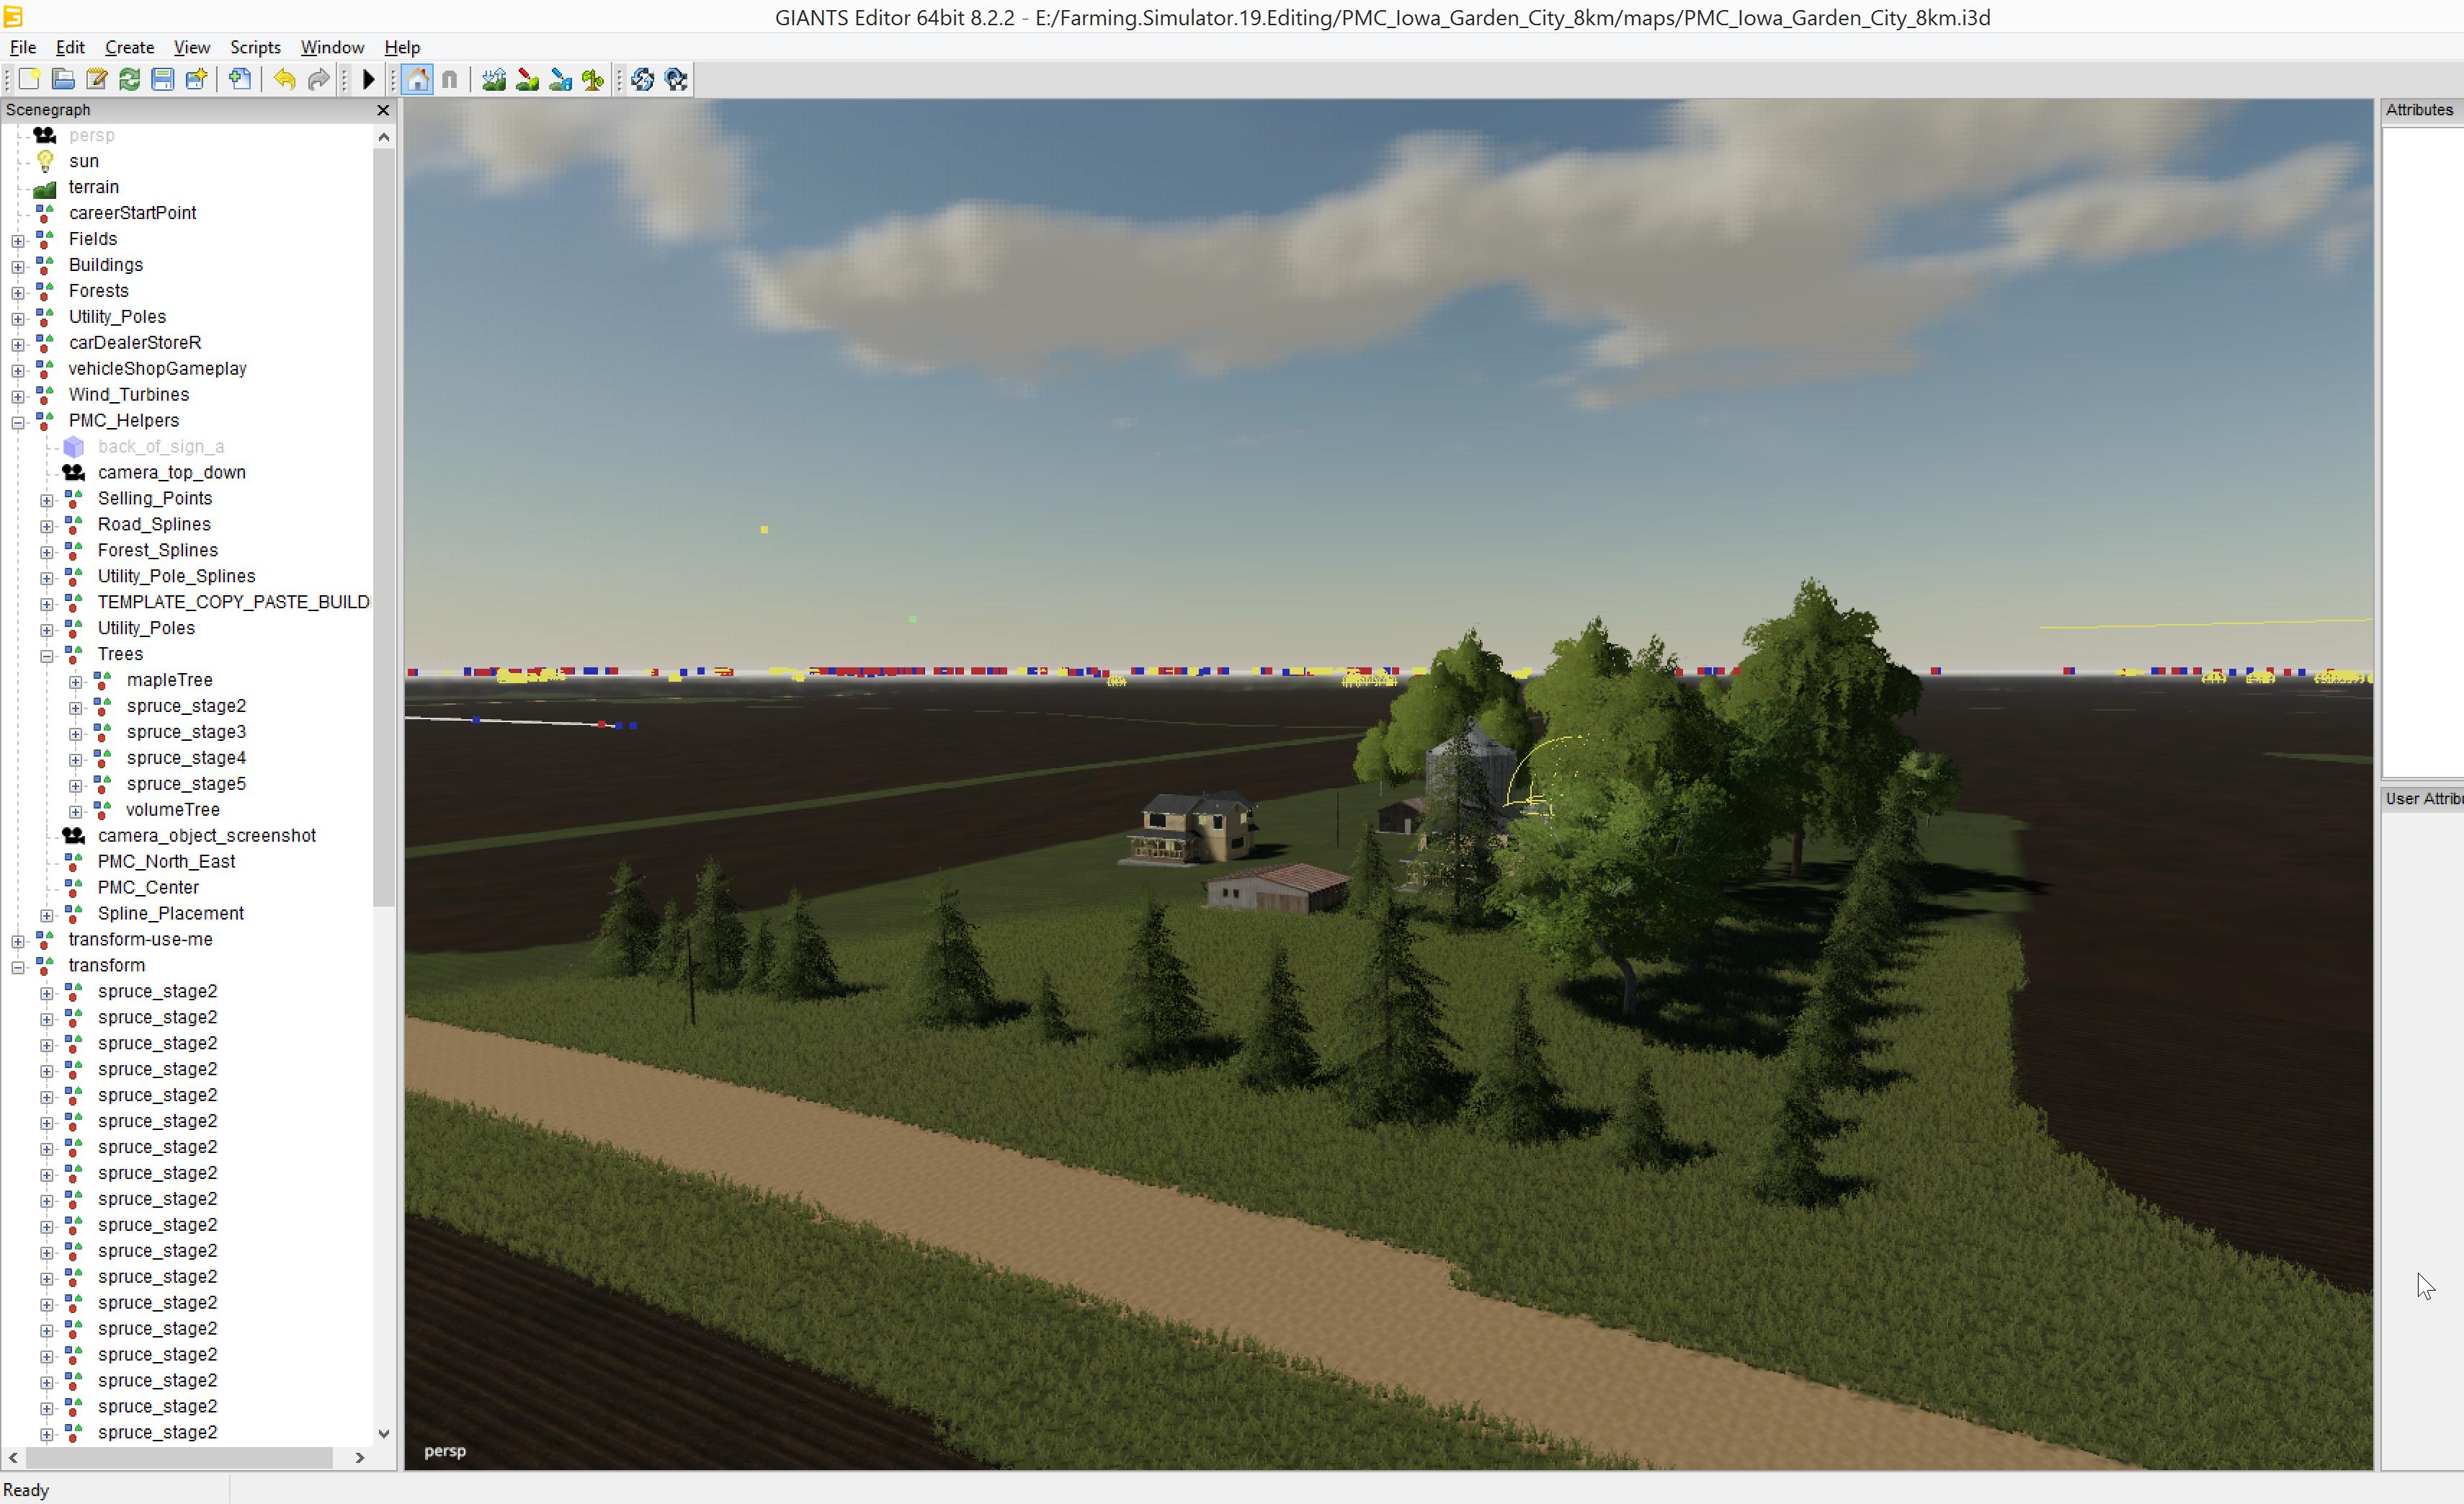
Task: Toggle the house navigation mode icon
Action: pyautogui.click(x=418, y=79)
